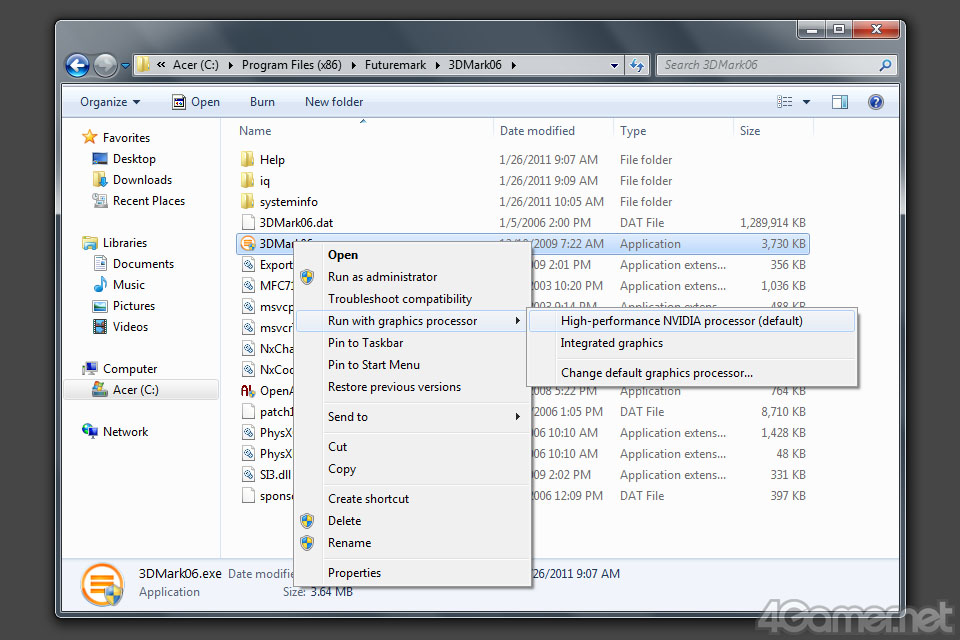960x640 pixels.
Task: Click the New folder button
Action: 334,102
